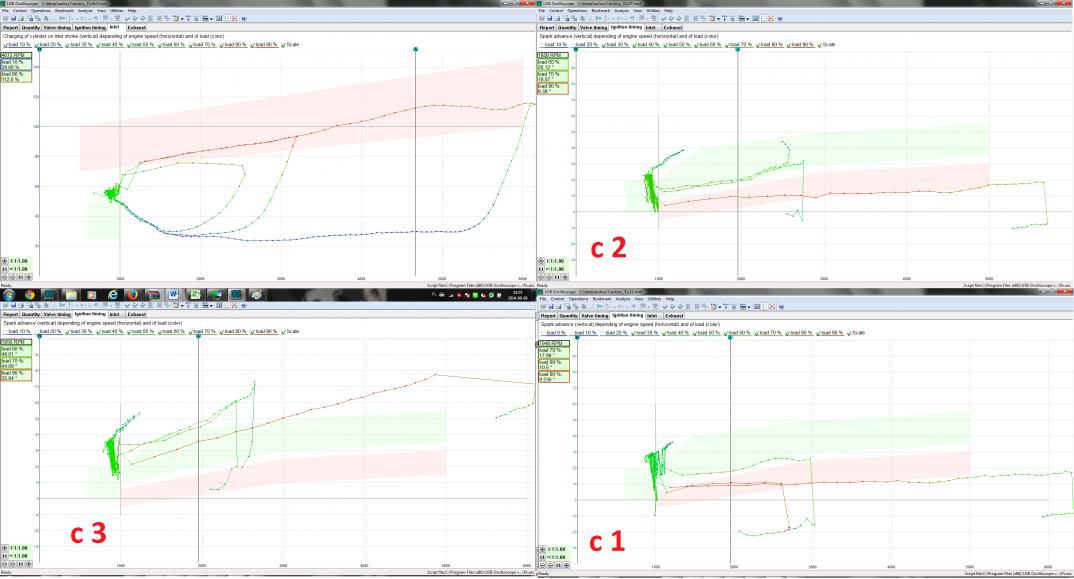
Task: Select the Inlet tab in the c 3 window
Action: 115,315
